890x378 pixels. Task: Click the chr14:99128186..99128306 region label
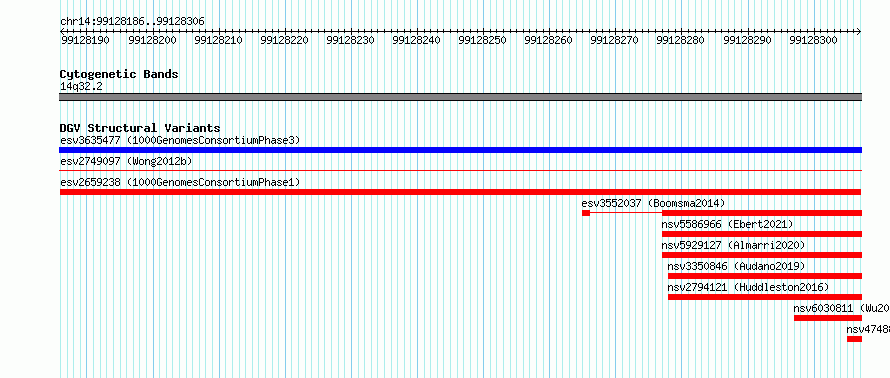point(132,22)
